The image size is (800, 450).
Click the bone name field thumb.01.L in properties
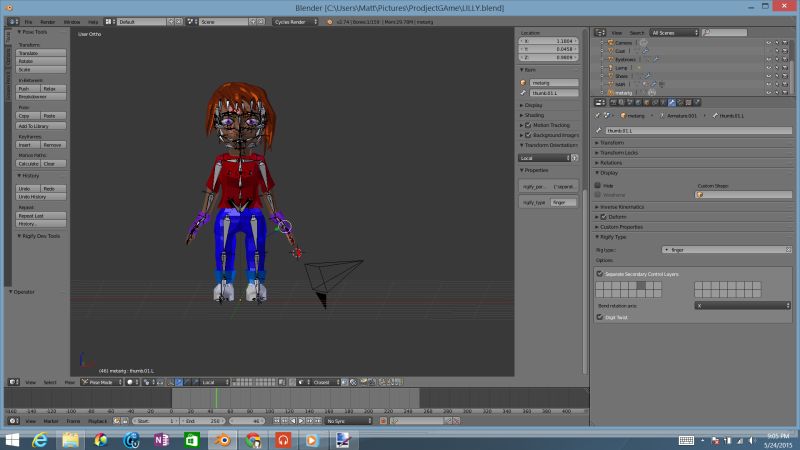(x=698, y=131)
